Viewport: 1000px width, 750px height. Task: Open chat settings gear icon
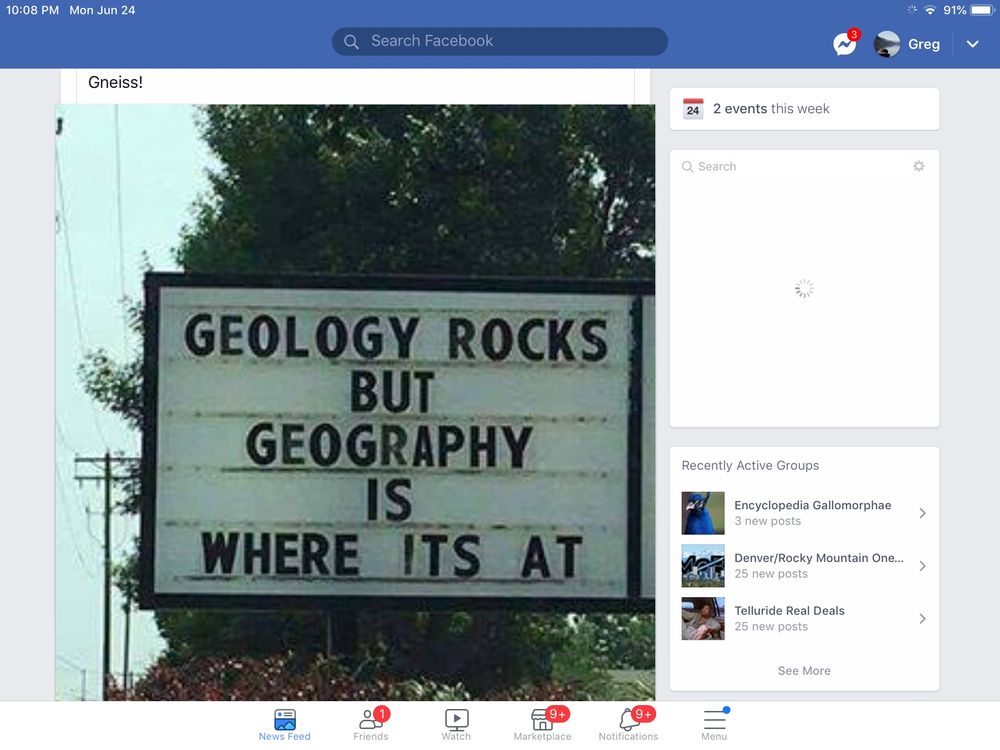coord(918,166)
